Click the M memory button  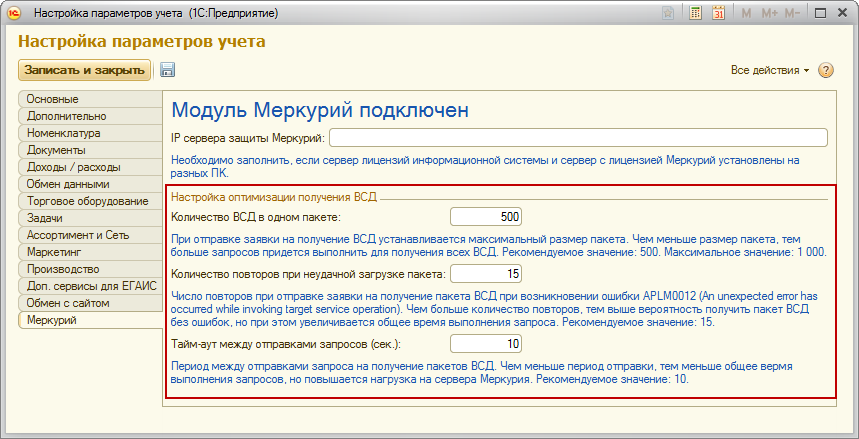coord(746,14)
